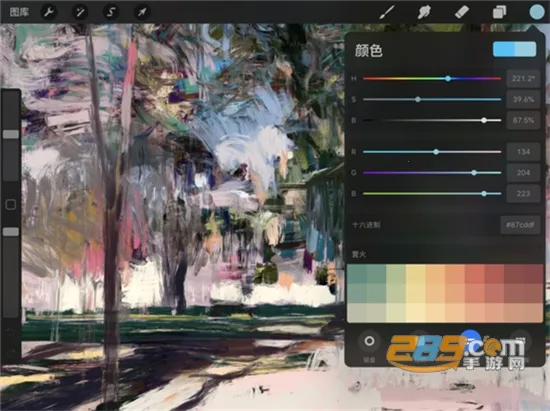
Task: Edit the brightness value field 87.5%
Action: coord(523,120)
